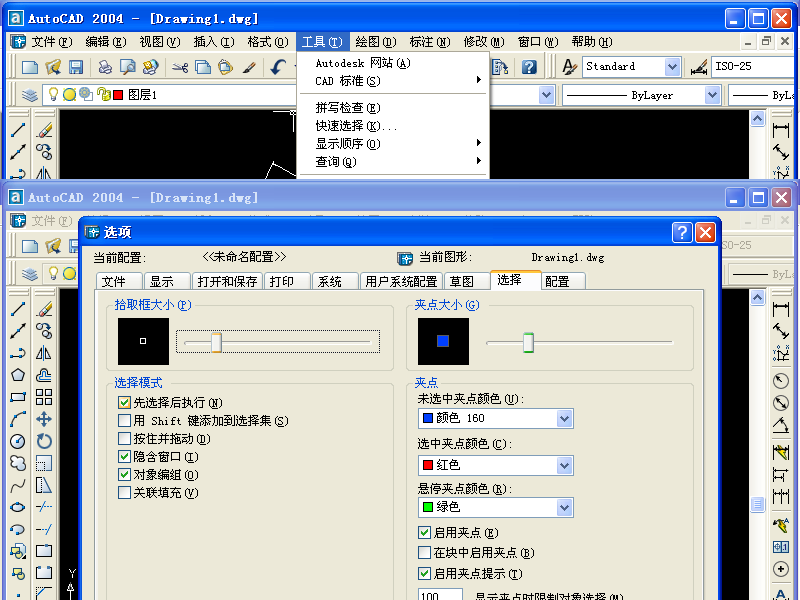Click 拾取框大小 slider thumb
The width and height of the screenshot is (800, 600).
pyautogui.click(x=216, y=342)
